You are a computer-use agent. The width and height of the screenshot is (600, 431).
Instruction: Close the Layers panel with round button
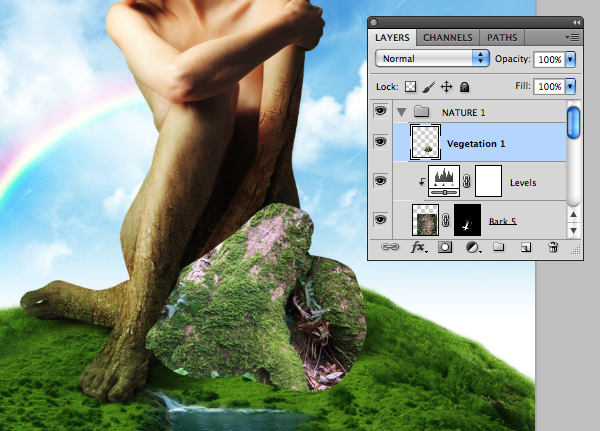tap(374, 23)
